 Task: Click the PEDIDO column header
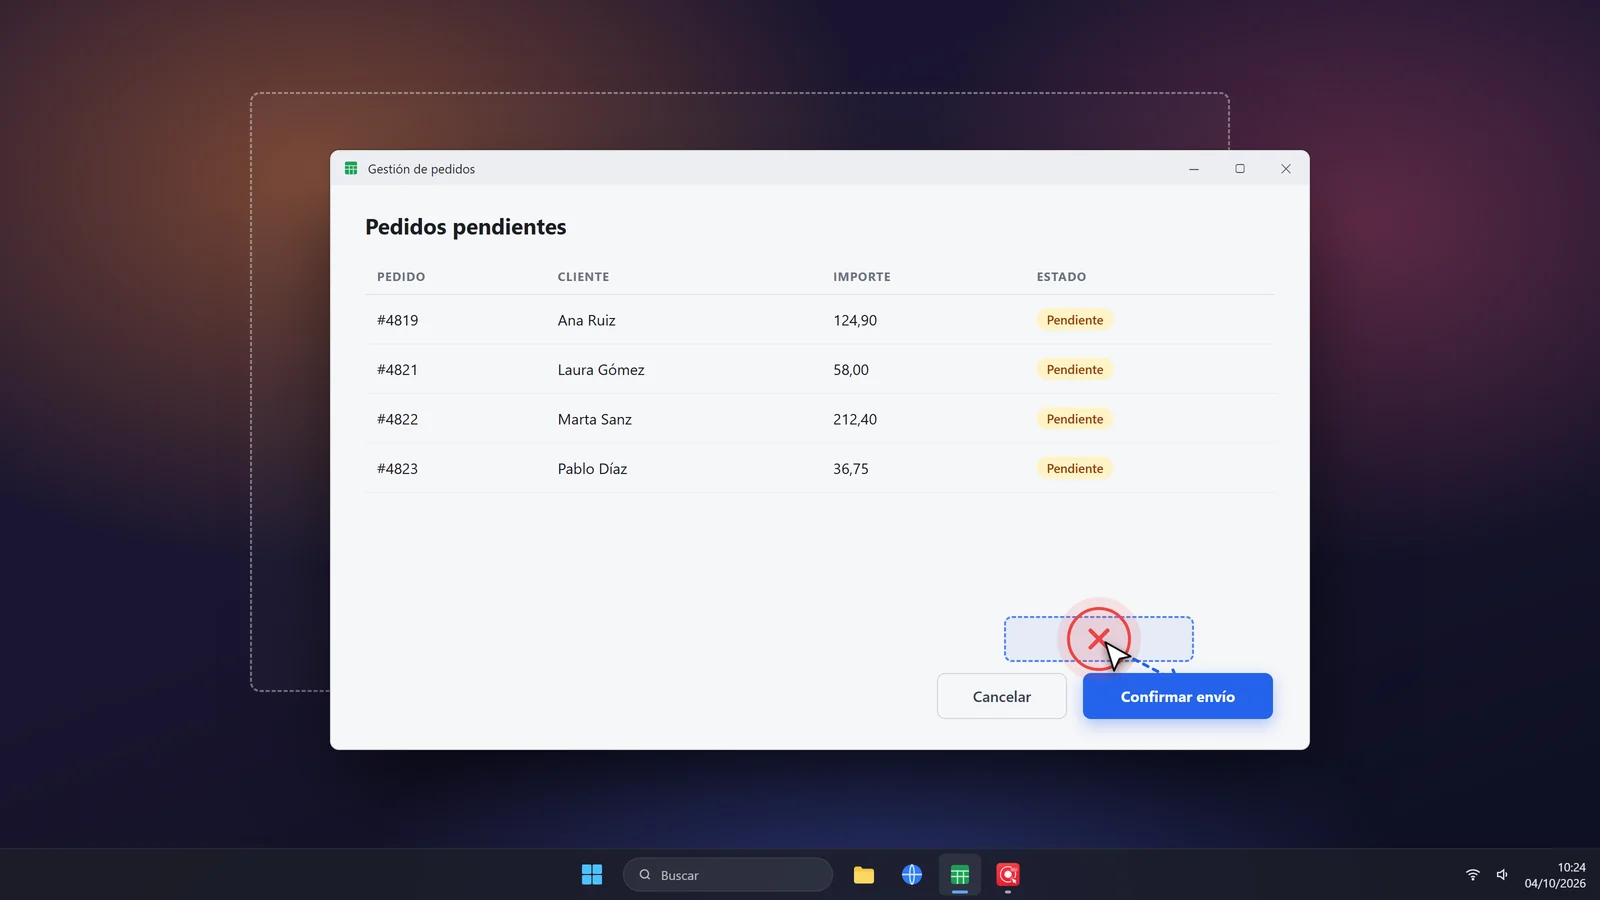401,277
